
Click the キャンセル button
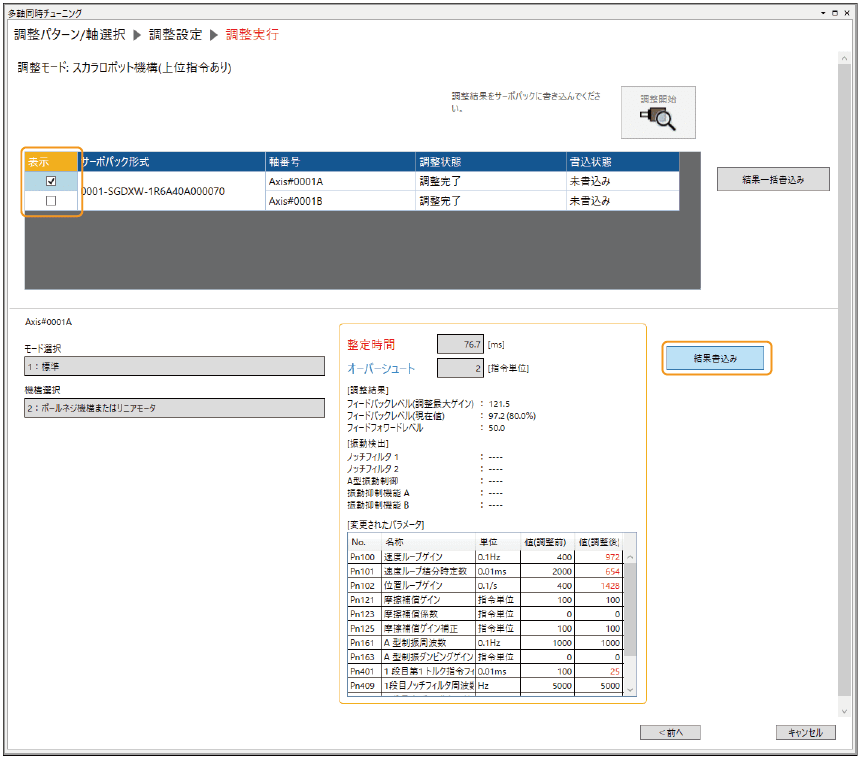pyautogui.click(x=805, y=732)
